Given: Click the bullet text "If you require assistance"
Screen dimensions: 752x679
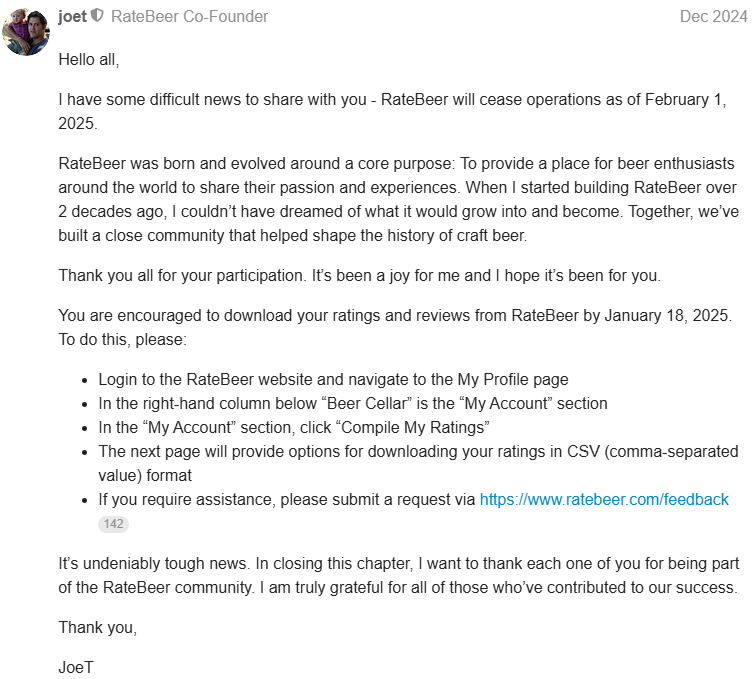Looking at the screenshot, I should (x=286, y=499).
